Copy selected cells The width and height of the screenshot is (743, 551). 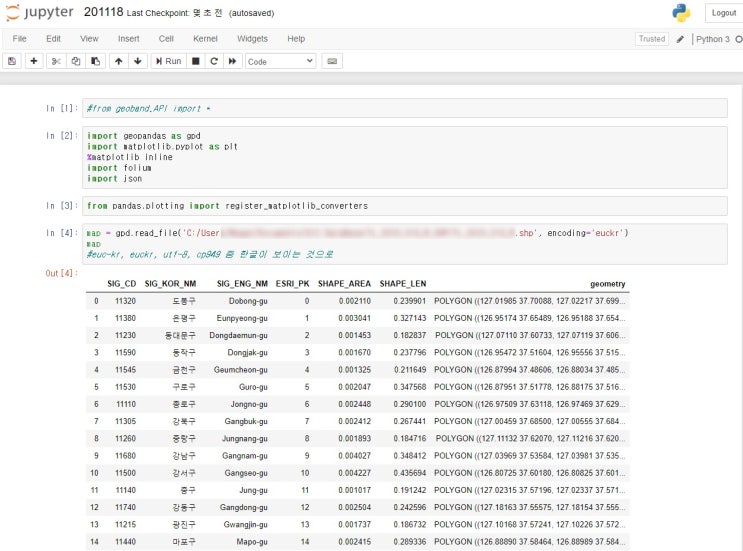click(76, 61)
